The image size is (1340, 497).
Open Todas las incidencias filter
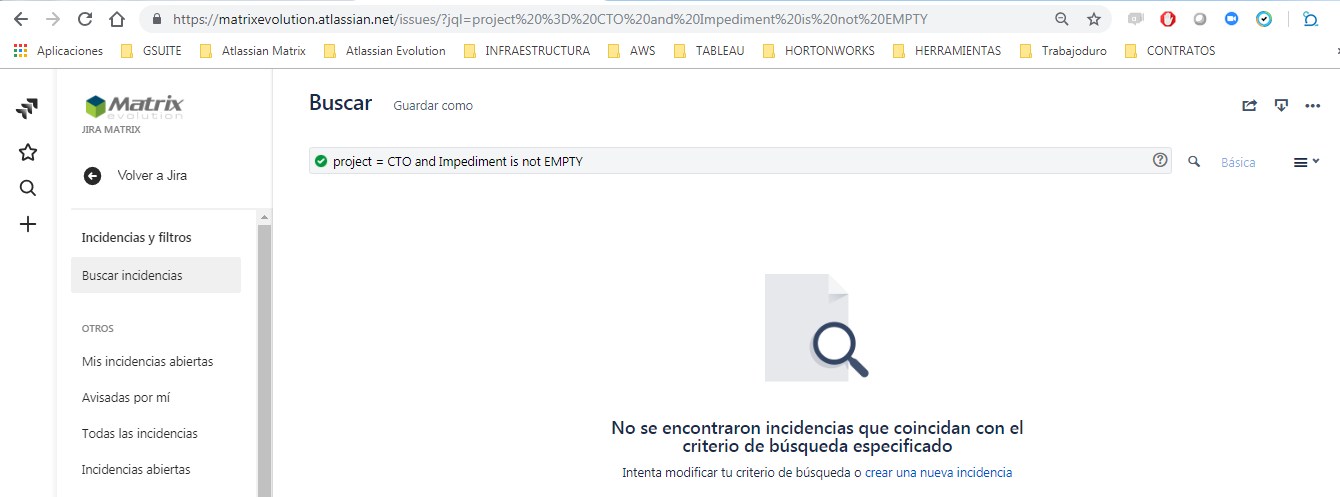tap(140, 433)
